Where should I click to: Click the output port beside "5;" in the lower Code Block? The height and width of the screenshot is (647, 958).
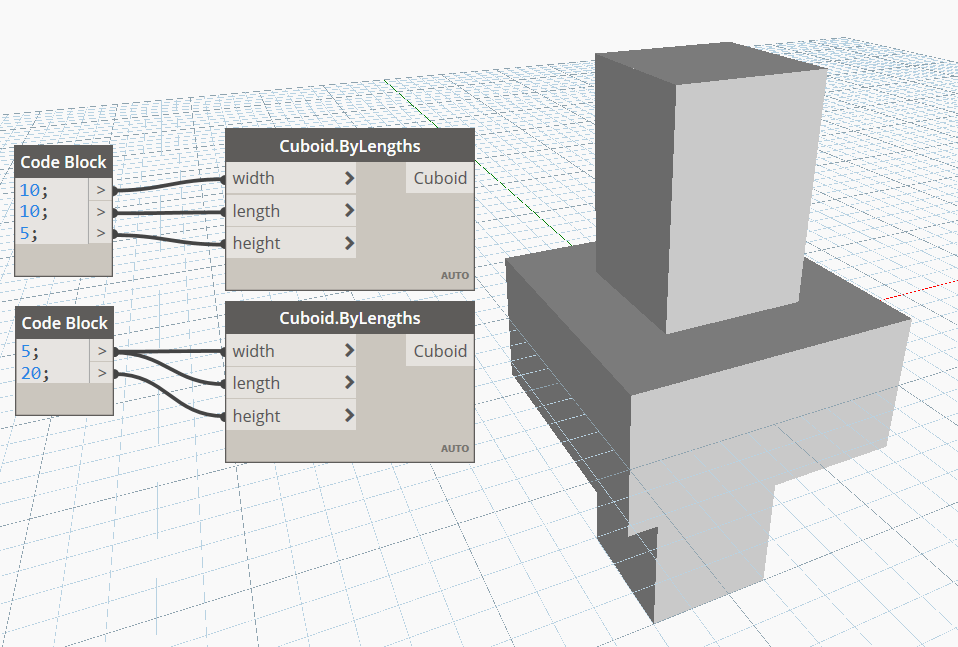102,351
